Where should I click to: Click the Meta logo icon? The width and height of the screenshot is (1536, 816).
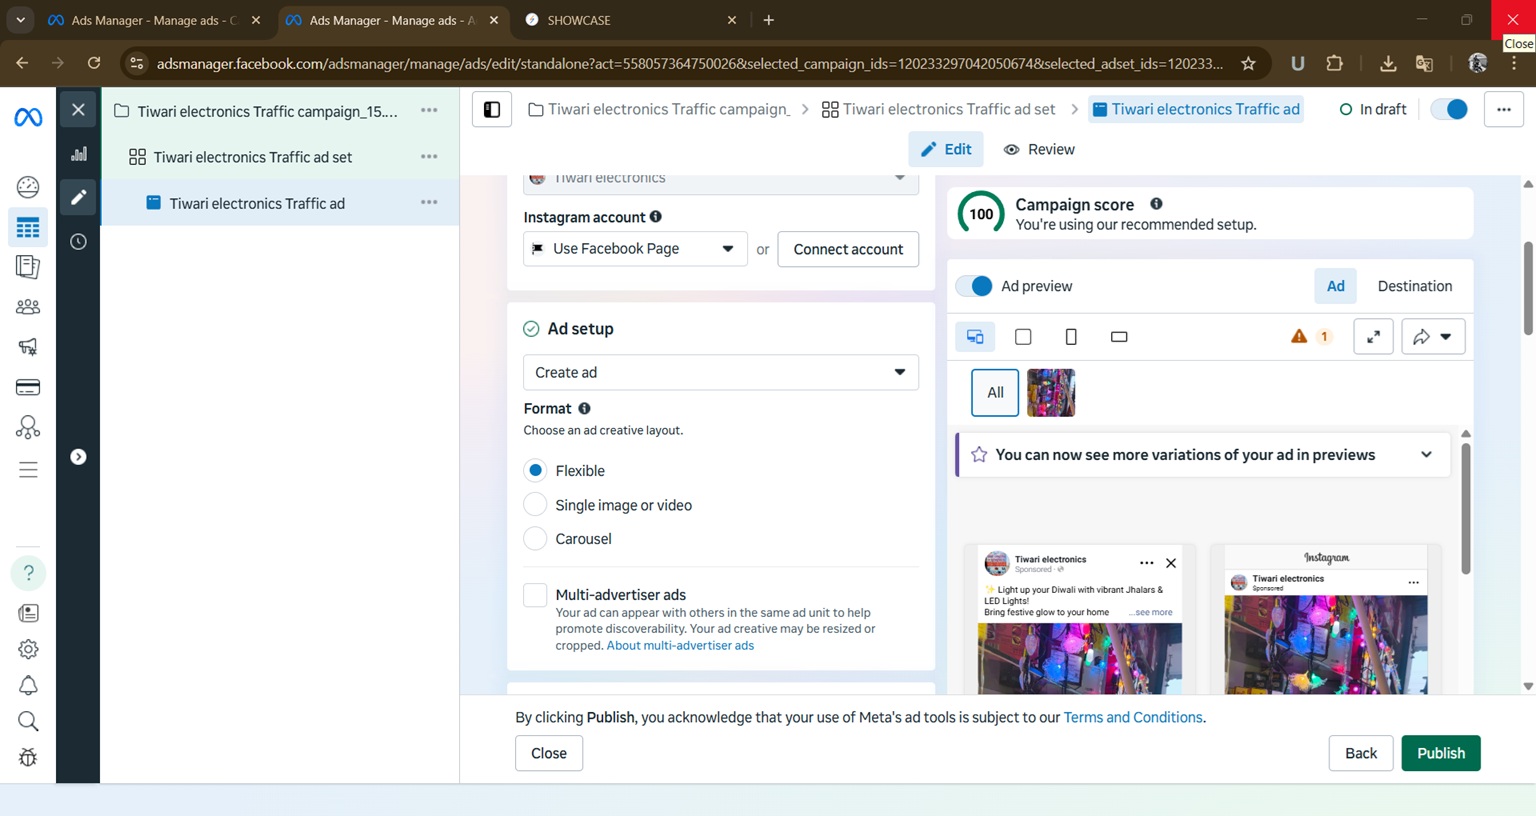28,117
